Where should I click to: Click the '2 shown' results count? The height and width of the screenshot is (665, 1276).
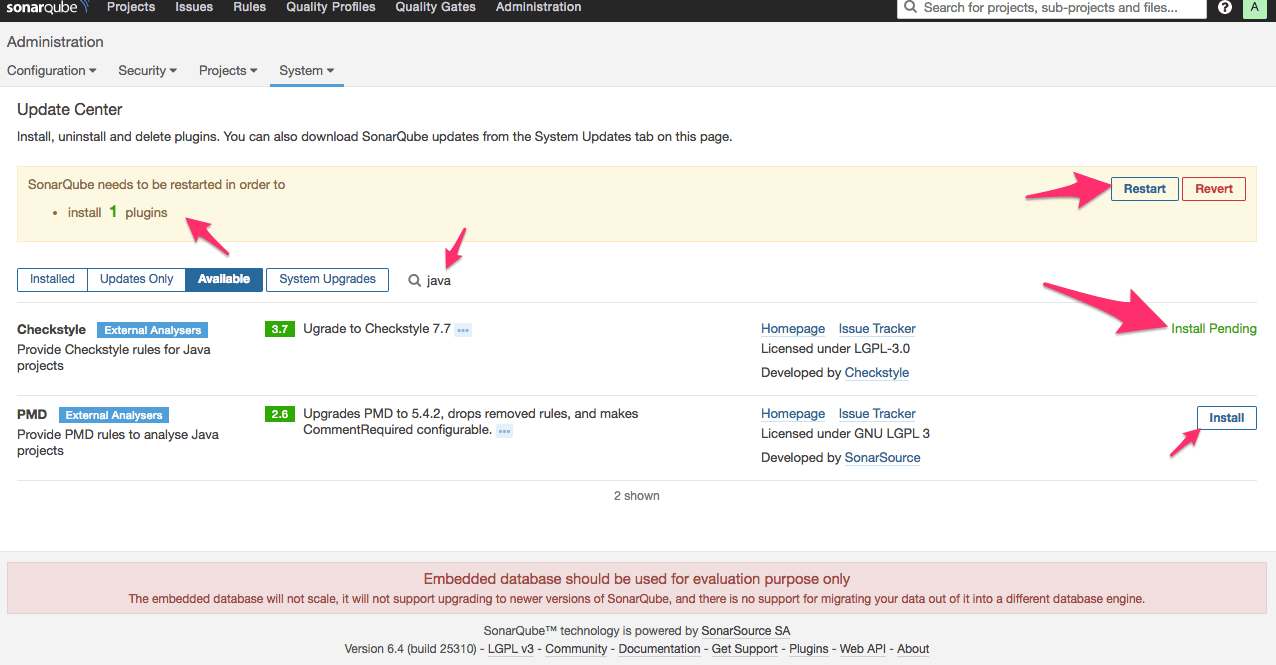(x=637, y=496)
